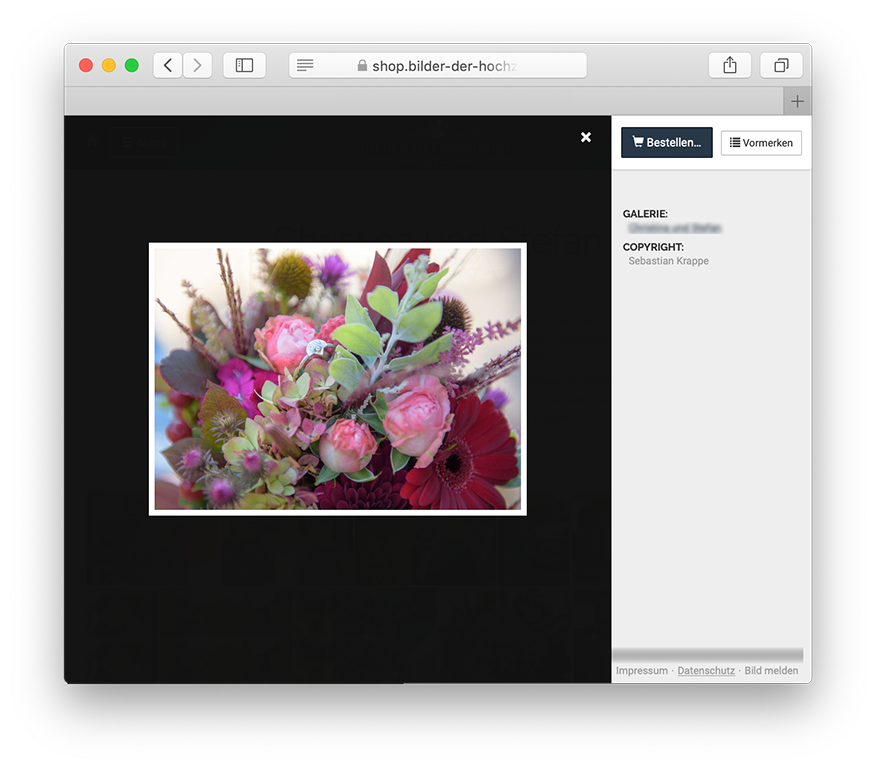Show all tabs overview button
The width and height of the screenshot is (876, 768).
coord(781,66)
